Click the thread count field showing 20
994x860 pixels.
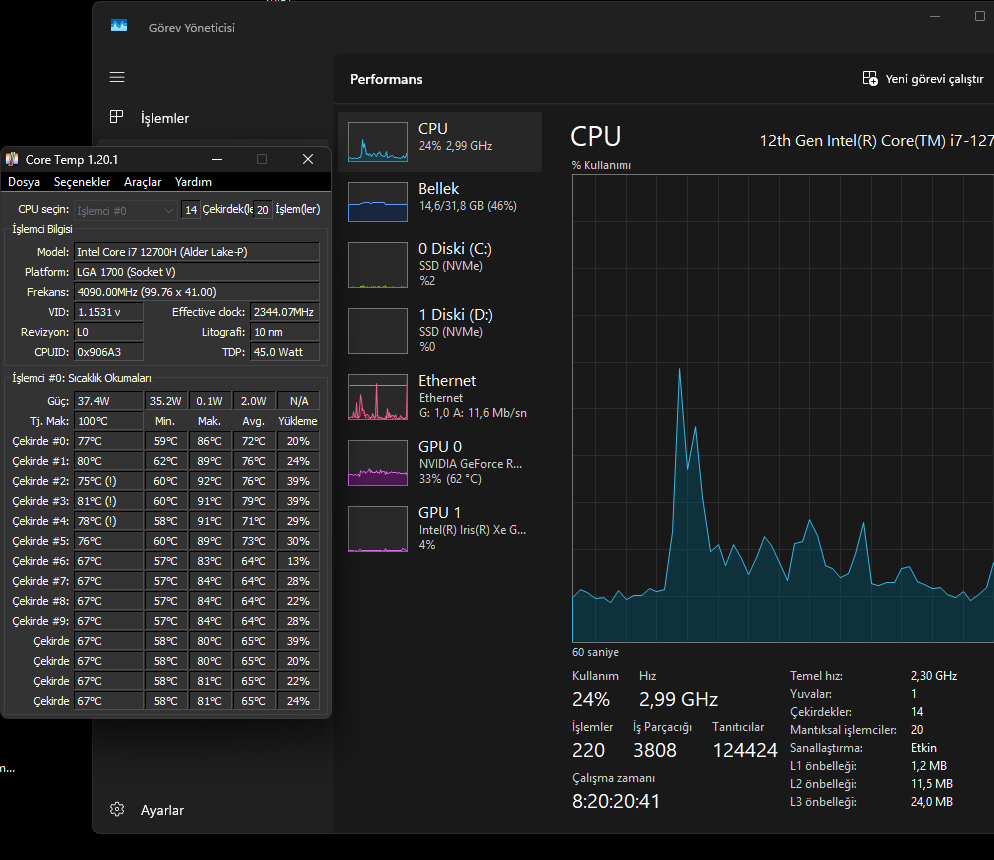pyautogui.click(x=262, y=210)
